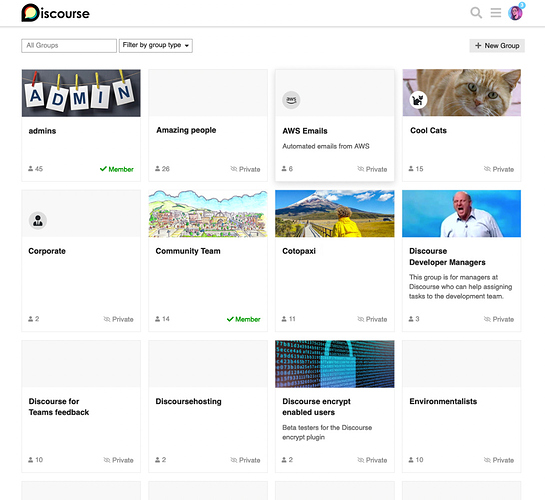Click the Cool Cats group cat avatar
This screenshot has width=545, height=500.
[x=418, y=100]
